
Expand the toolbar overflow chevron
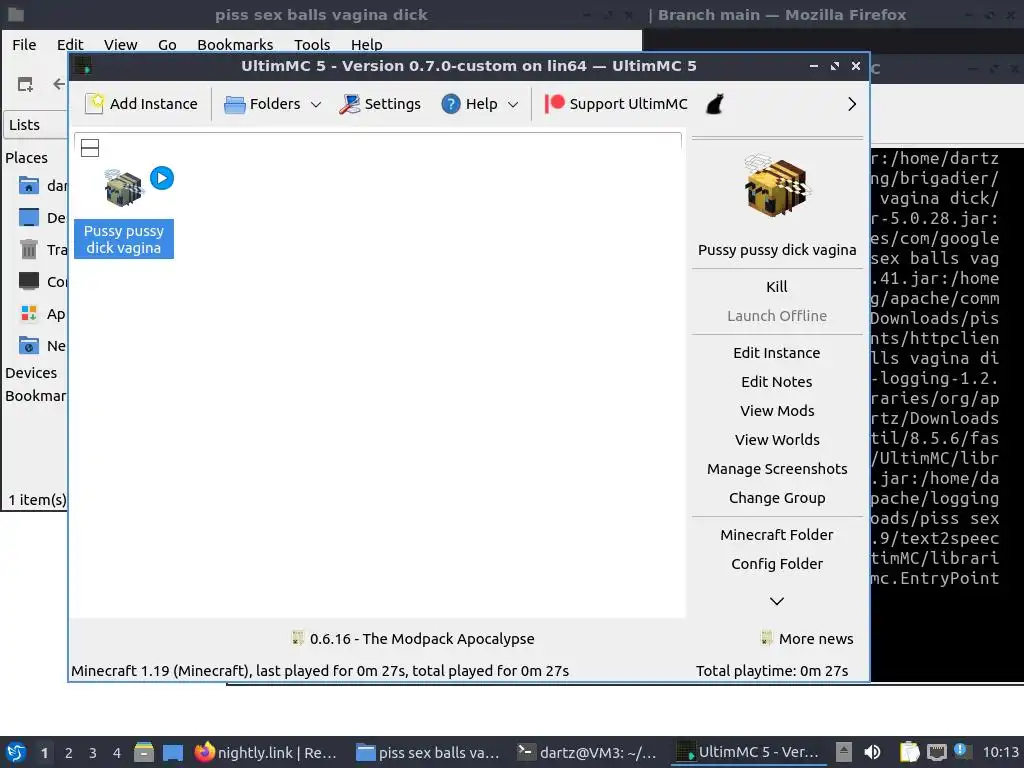pos(852,104)
